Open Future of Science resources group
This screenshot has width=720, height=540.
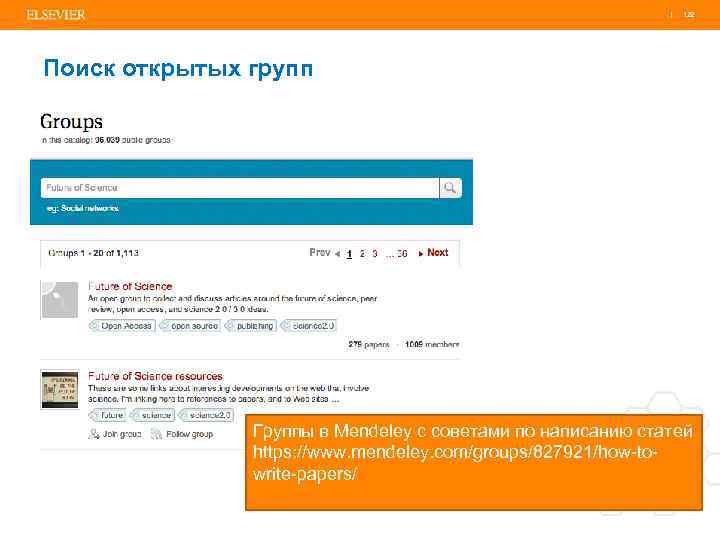[155, 376]
